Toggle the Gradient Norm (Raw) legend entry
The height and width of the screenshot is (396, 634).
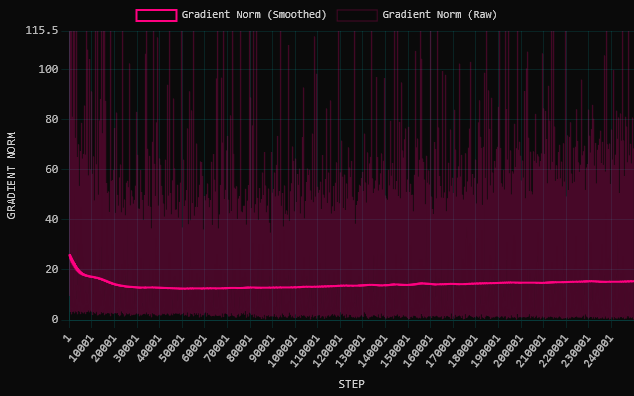[417, 15]
